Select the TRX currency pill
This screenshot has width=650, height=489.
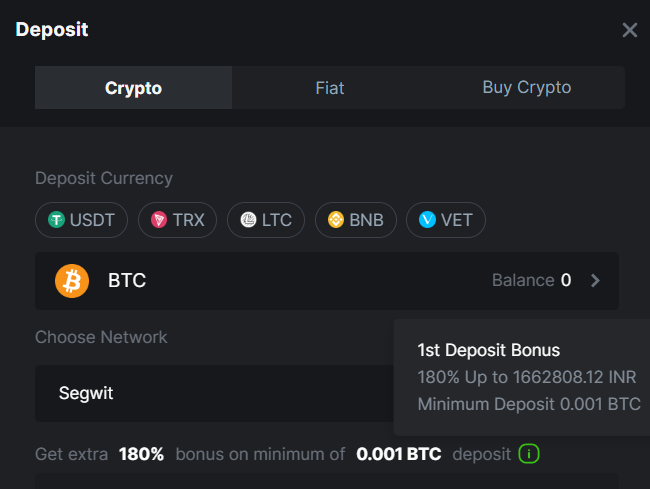[177, 220]
